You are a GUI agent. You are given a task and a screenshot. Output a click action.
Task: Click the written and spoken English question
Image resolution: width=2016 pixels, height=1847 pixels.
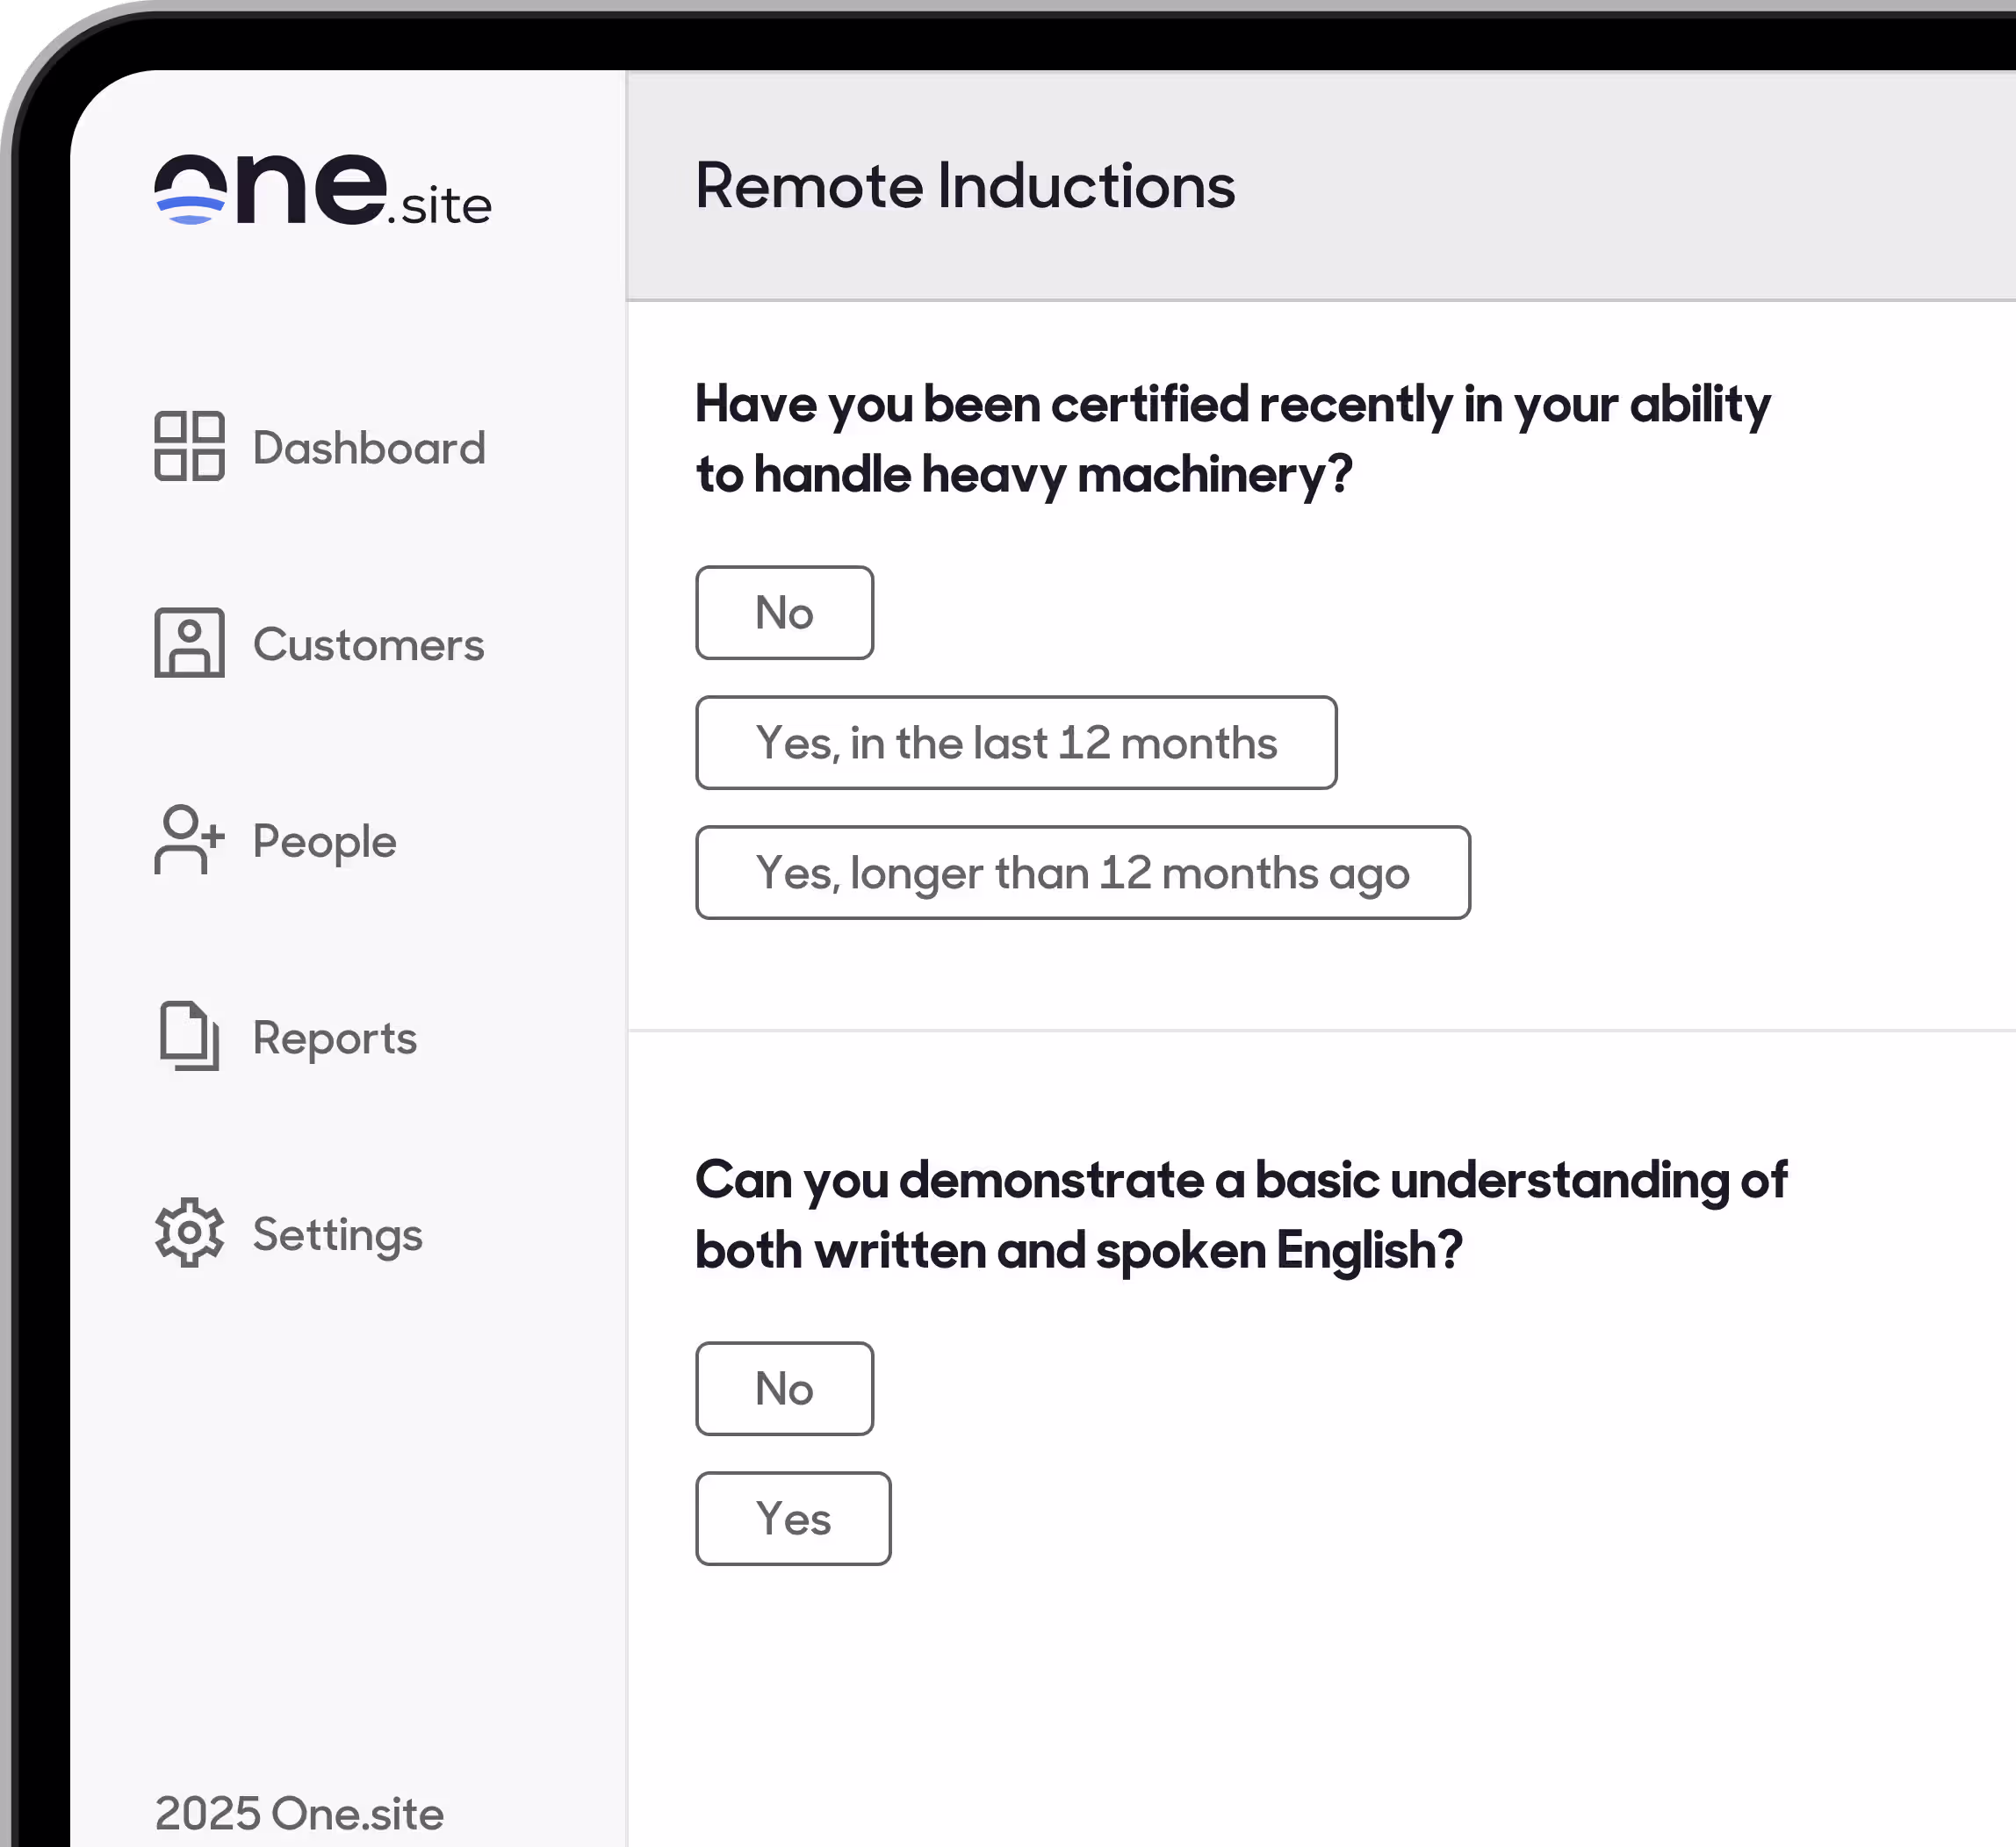coord(1240,1215)
